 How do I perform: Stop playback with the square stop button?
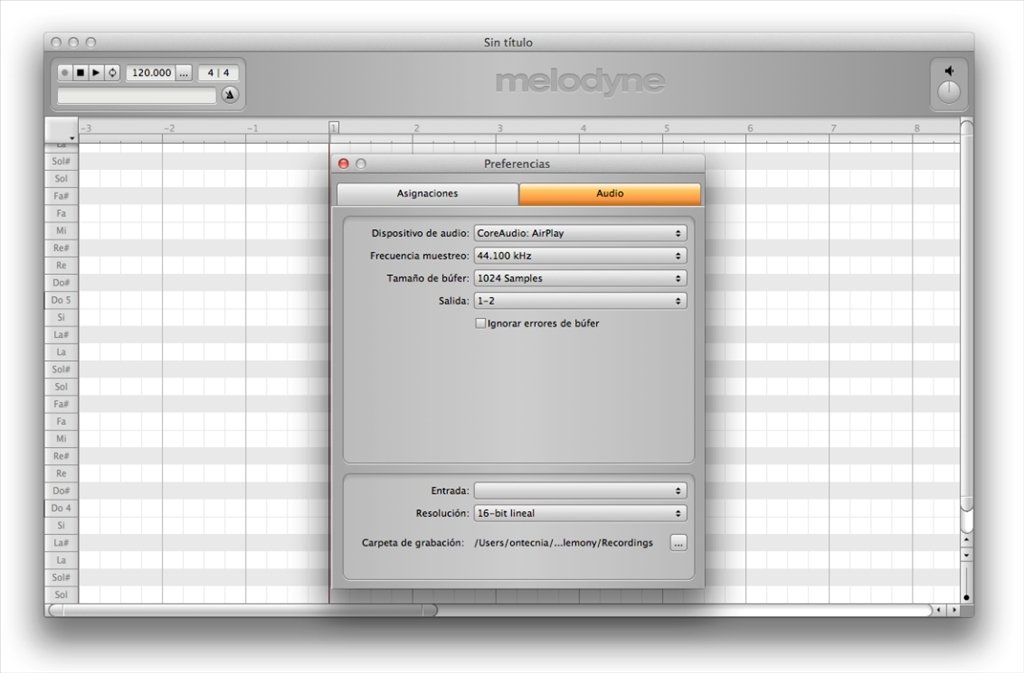coord(80,72)
